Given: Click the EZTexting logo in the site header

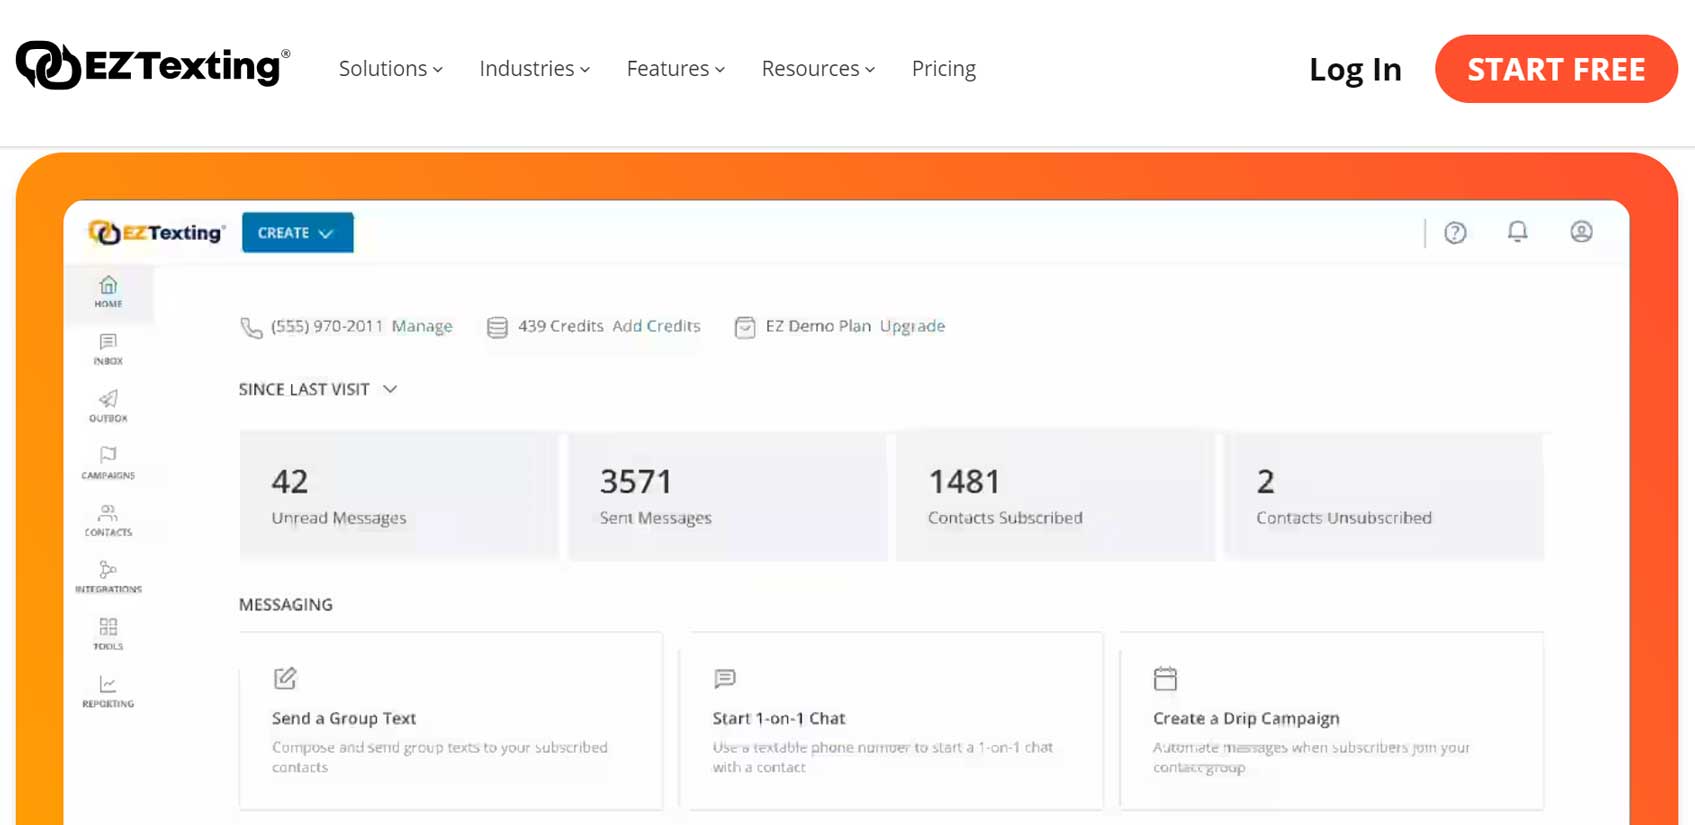Looking at the screenshot, I should pyautogui.click(x=153, y=66).
